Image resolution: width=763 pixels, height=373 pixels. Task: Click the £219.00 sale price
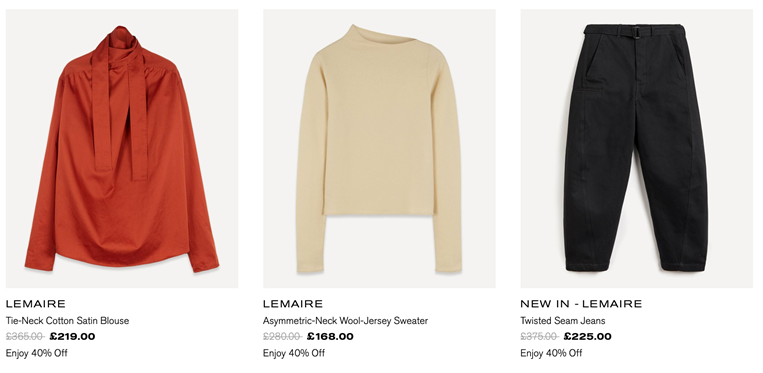pyautogui.click(x=73, y=337)
